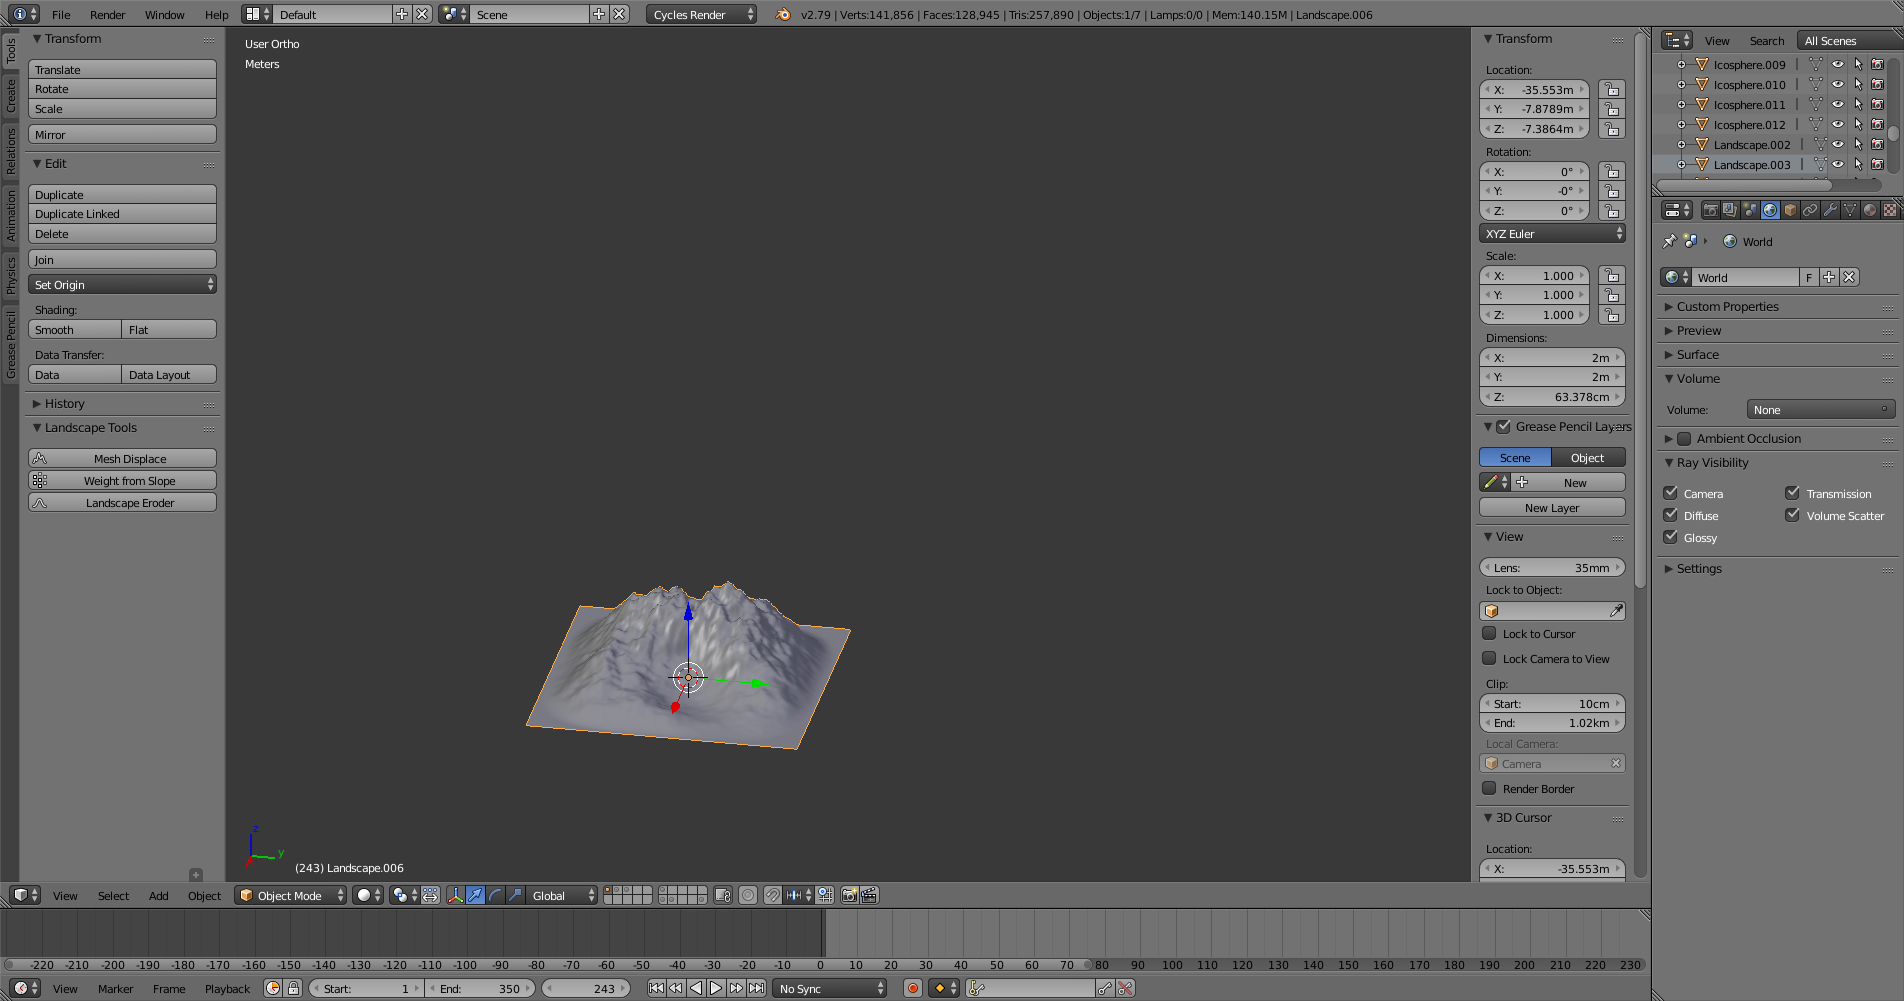
Task: Open the Mesh Data triangle properties tab
Action: 1850,210
